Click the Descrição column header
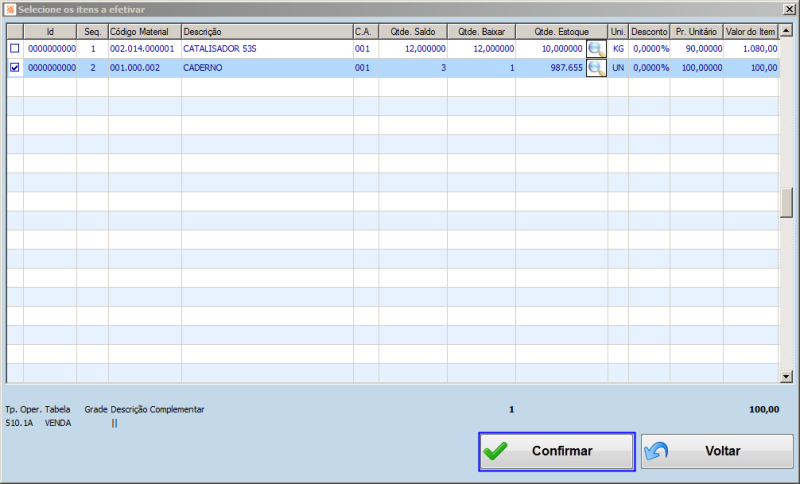Screen dimensions: 800x484 click(x=267, y=32)
